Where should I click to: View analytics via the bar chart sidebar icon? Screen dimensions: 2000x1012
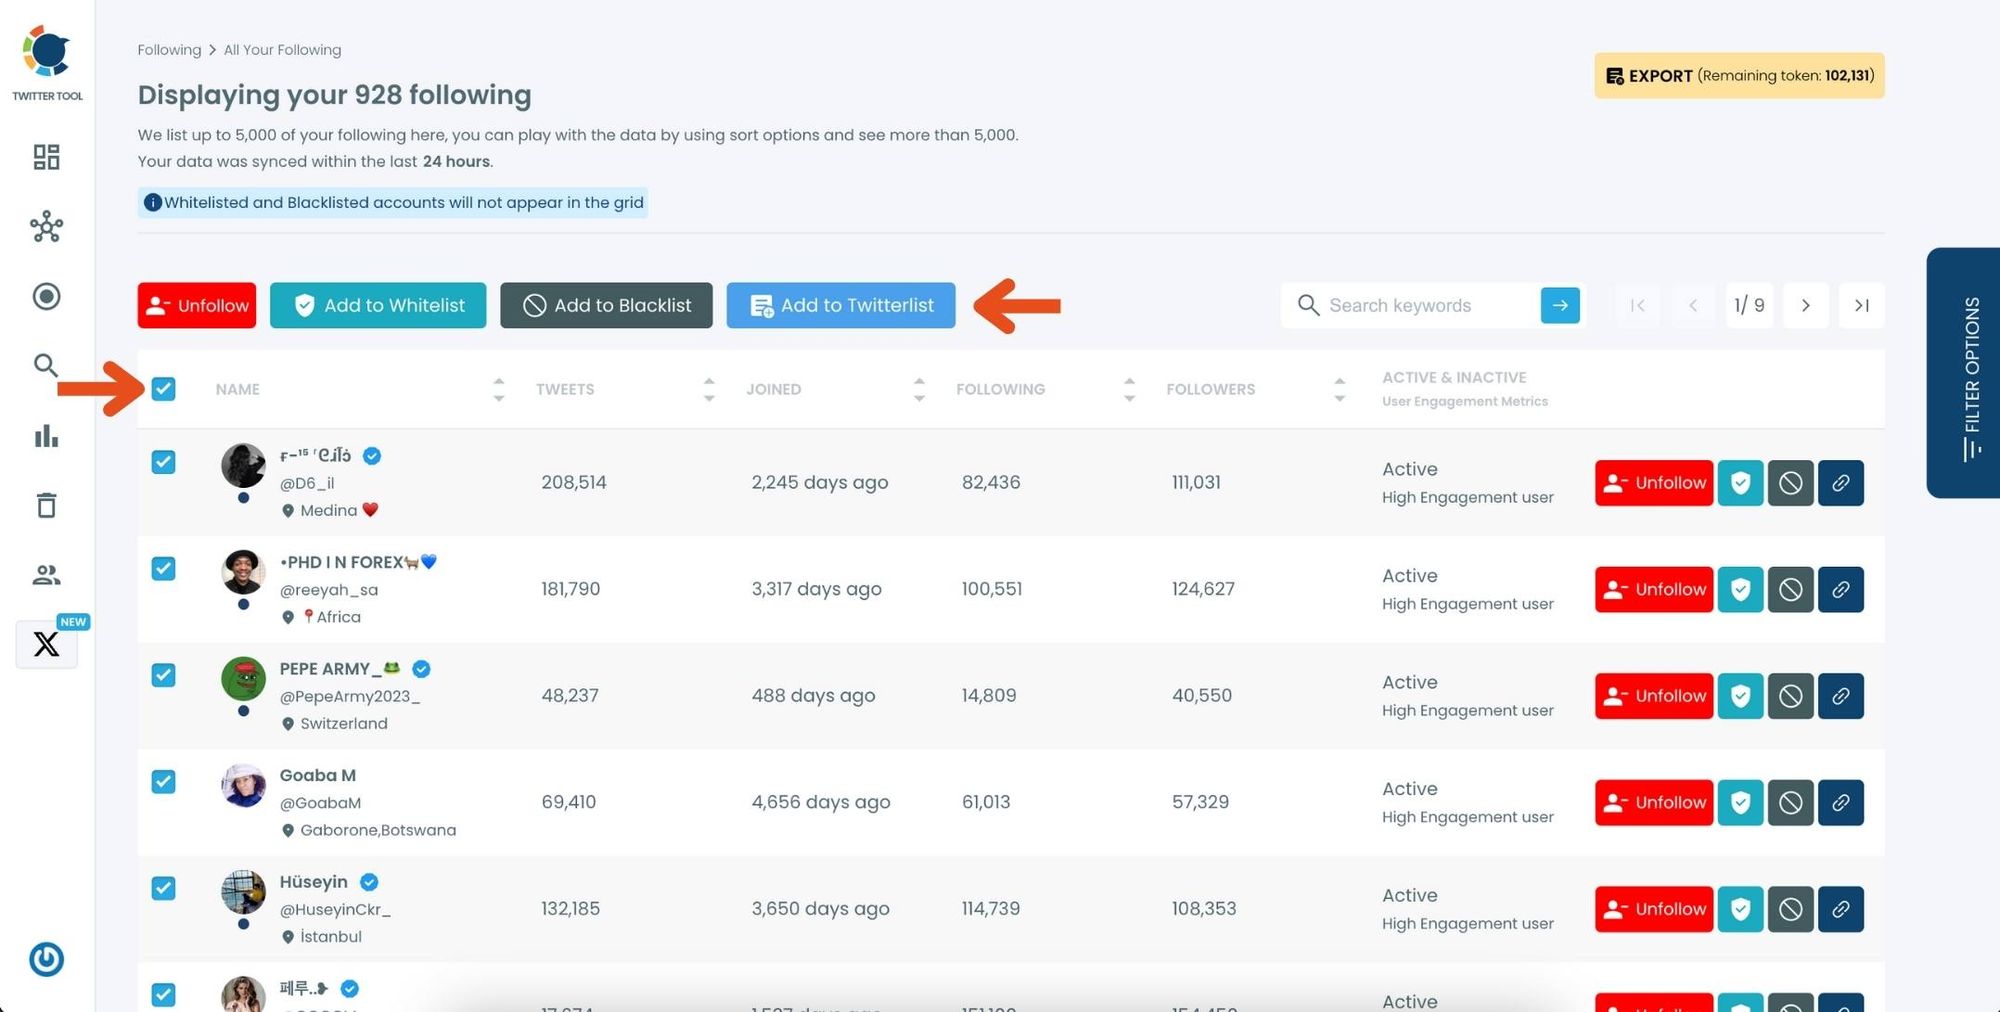point(46,436)
